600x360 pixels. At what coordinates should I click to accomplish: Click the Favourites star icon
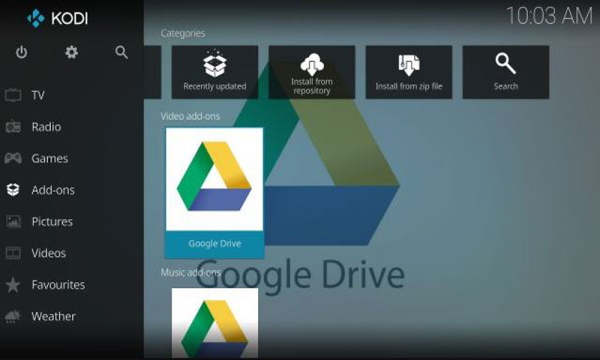pos(13,285)
